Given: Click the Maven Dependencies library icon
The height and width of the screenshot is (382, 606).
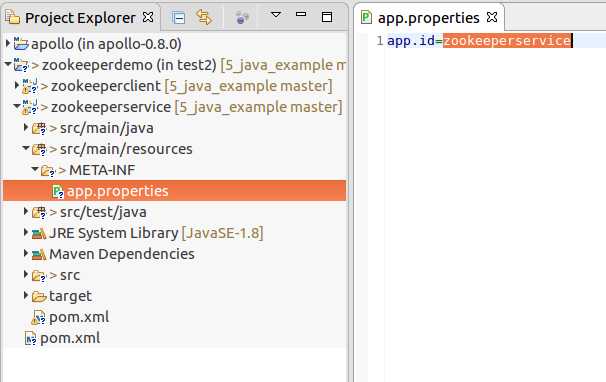Looking at the screenshot, I should click(x=39, y=254).
